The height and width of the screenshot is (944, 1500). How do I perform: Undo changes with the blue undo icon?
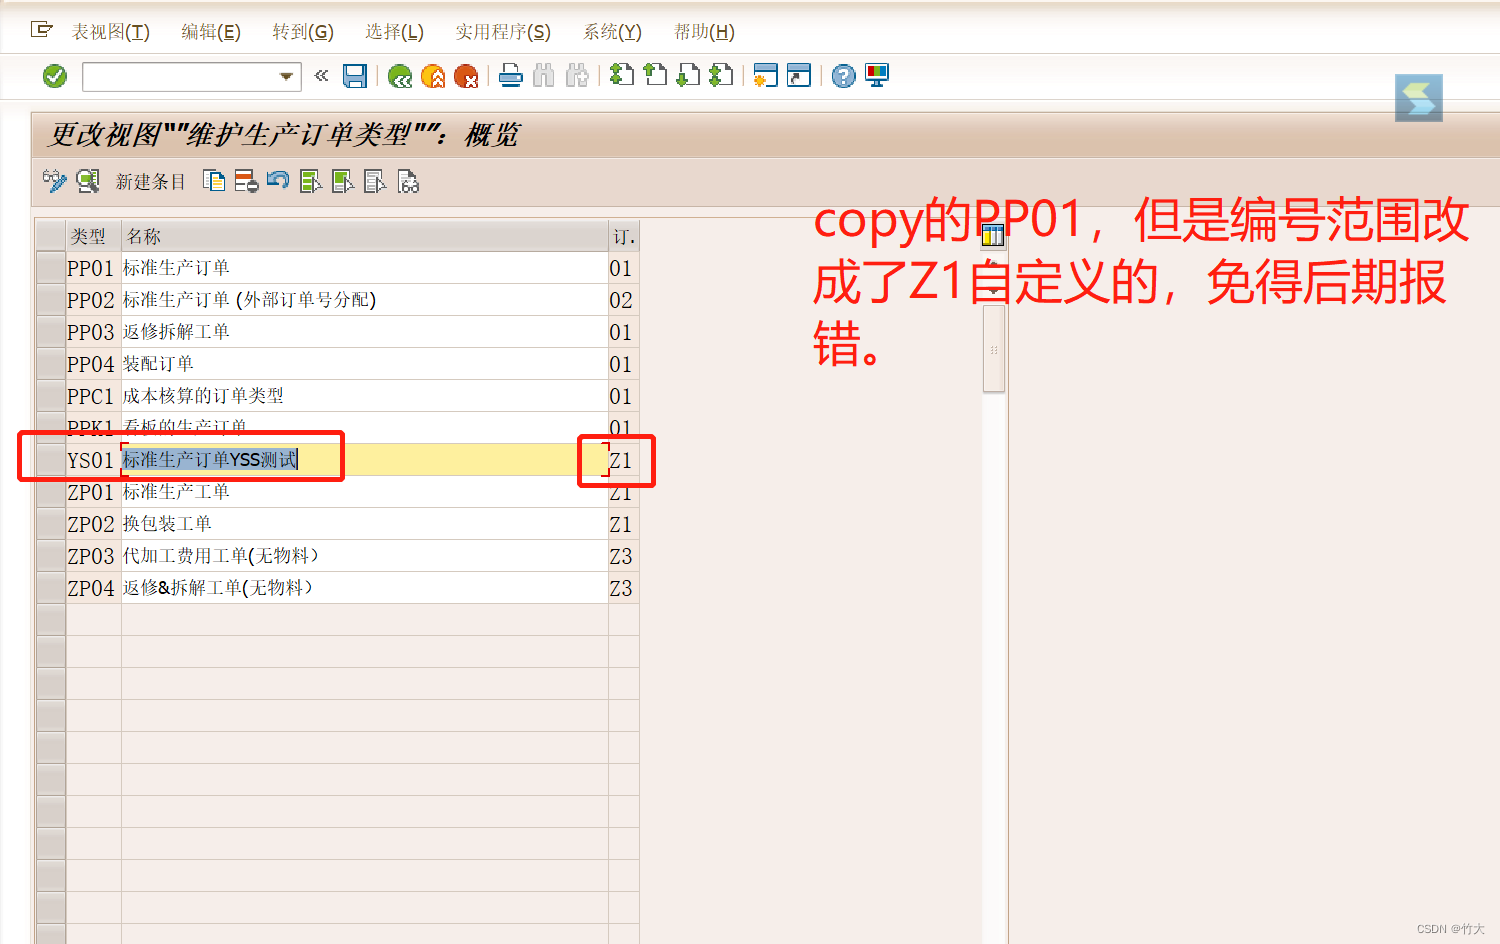point(278,181)
